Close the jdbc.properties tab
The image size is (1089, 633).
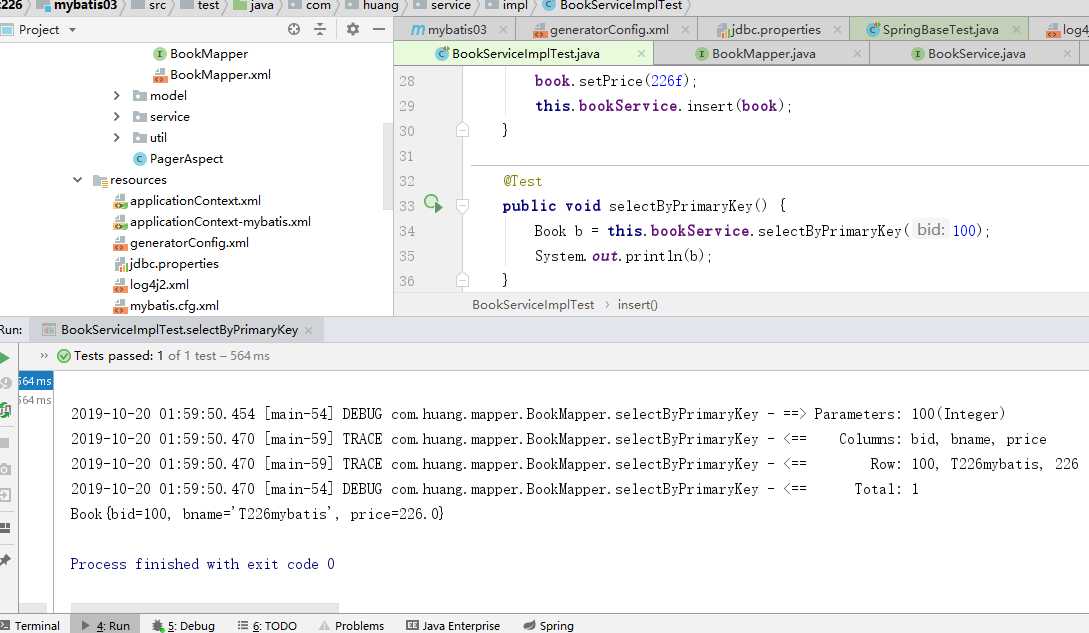pyautogui.click(x=837, y=29)
